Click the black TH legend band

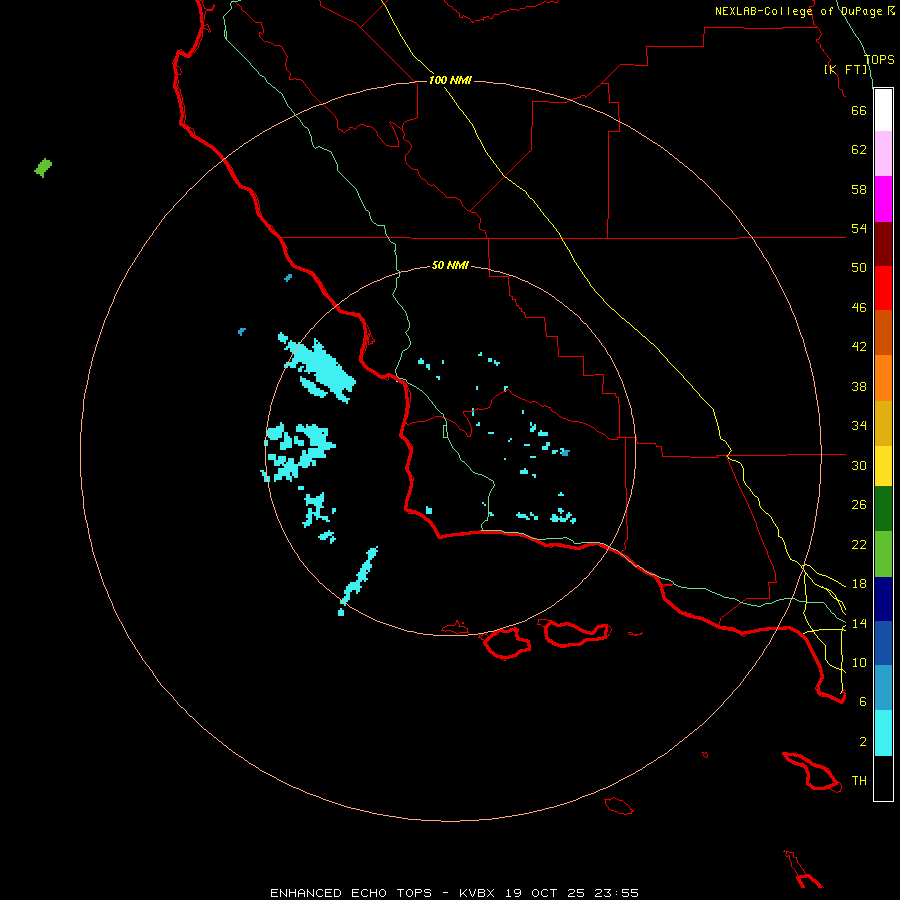pos(883,778)
